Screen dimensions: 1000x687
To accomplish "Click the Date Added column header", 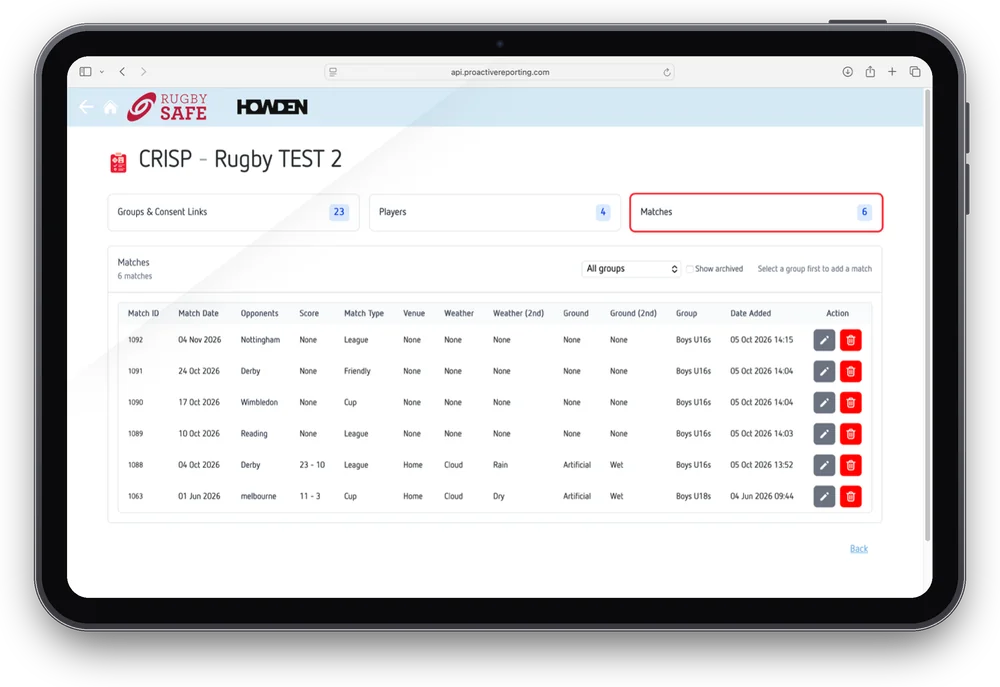I will pyautogui.click(x=750, y=313).
